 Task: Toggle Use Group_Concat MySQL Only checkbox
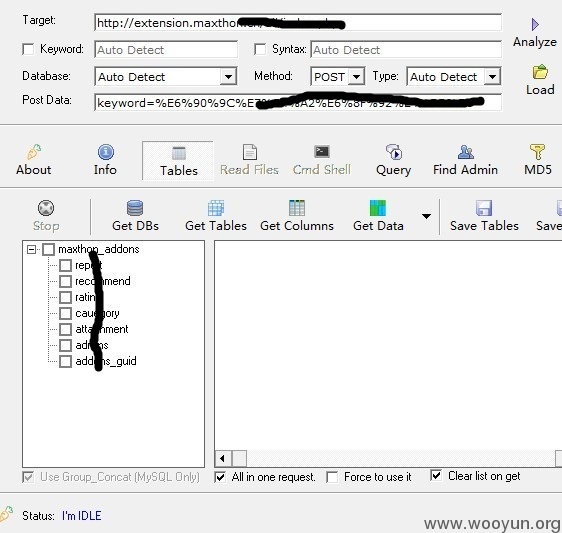28,477
